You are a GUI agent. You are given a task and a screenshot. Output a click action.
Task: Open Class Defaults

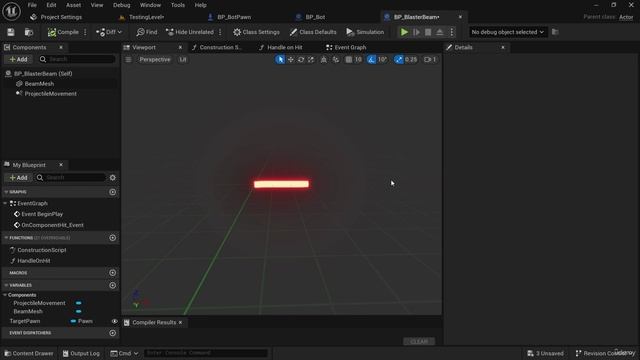313,32
